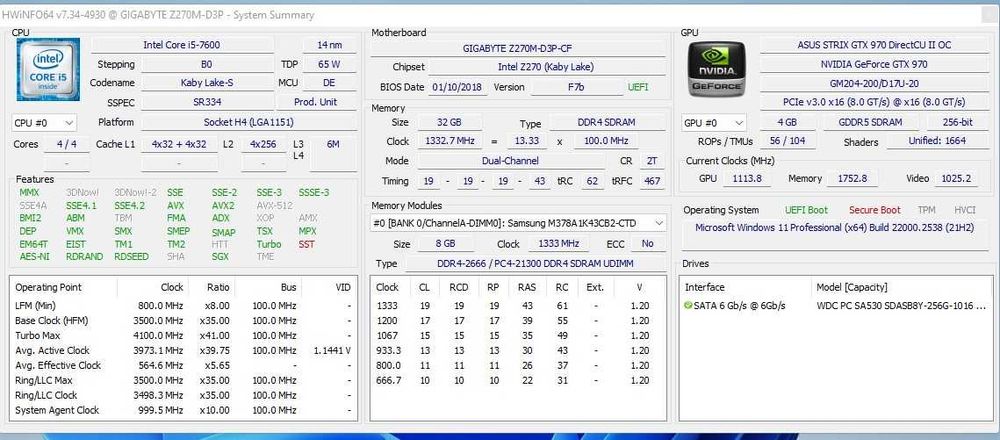Click the grayed AVX-512 feature label
Image resolution: width=1000 pixels, height=440 pixels.
pos(274,206)
